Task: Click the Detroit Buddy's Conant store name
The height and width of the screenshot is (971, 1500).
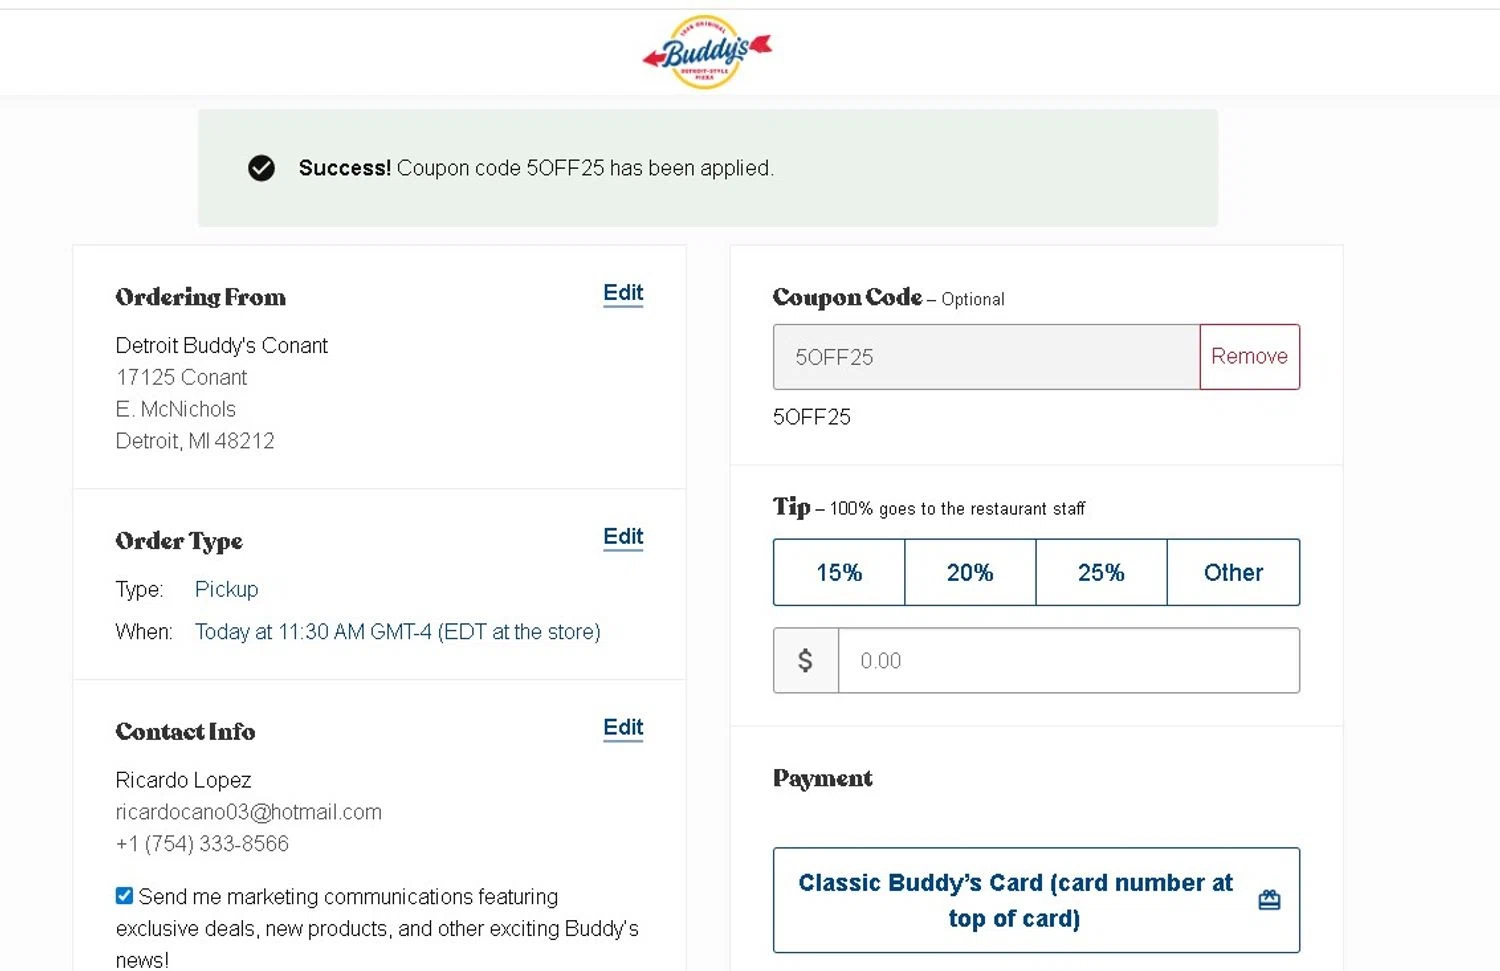Action: pos(221,346)
